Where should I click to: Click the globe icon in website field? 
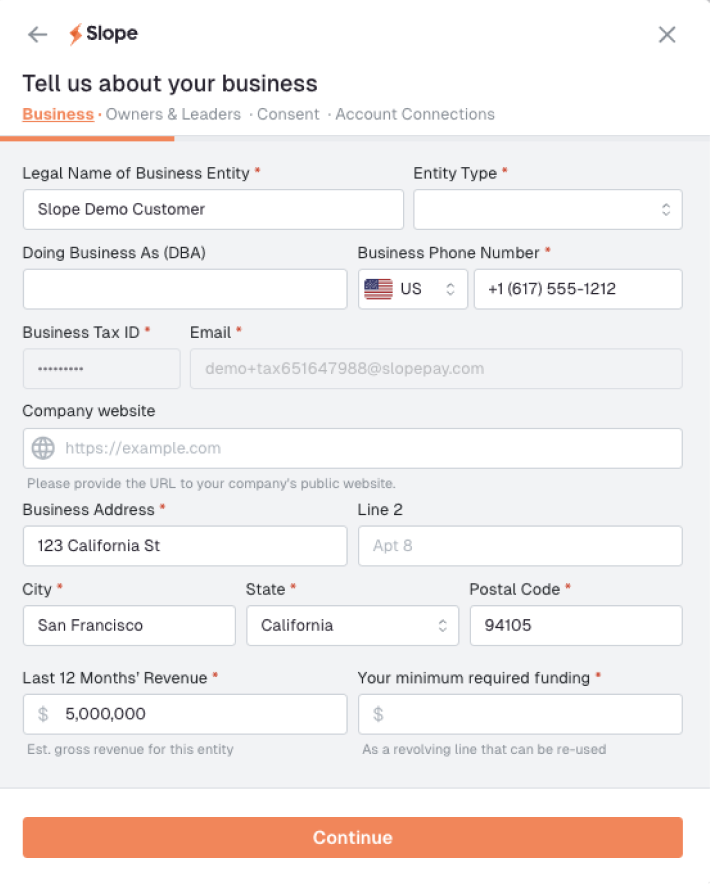pos(44,448)
